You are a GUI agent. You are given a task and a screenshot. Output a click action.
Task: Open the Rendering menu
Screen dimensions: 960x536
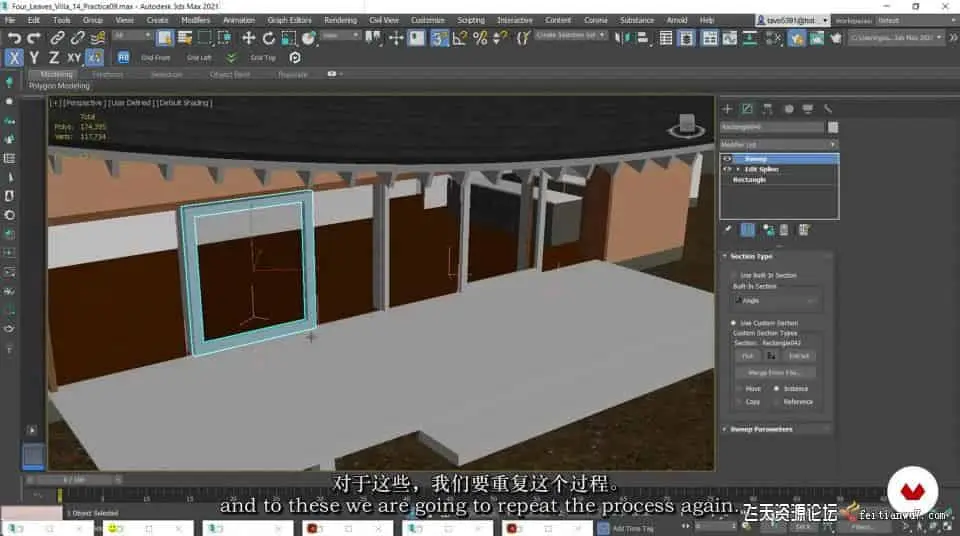click(340, 20)
